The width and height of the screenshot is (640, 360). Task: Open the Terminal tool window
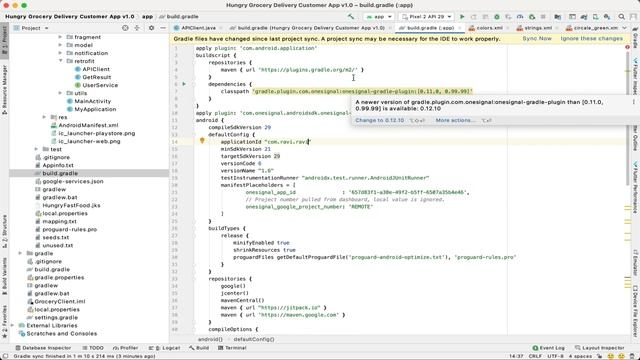click(232, 348)
